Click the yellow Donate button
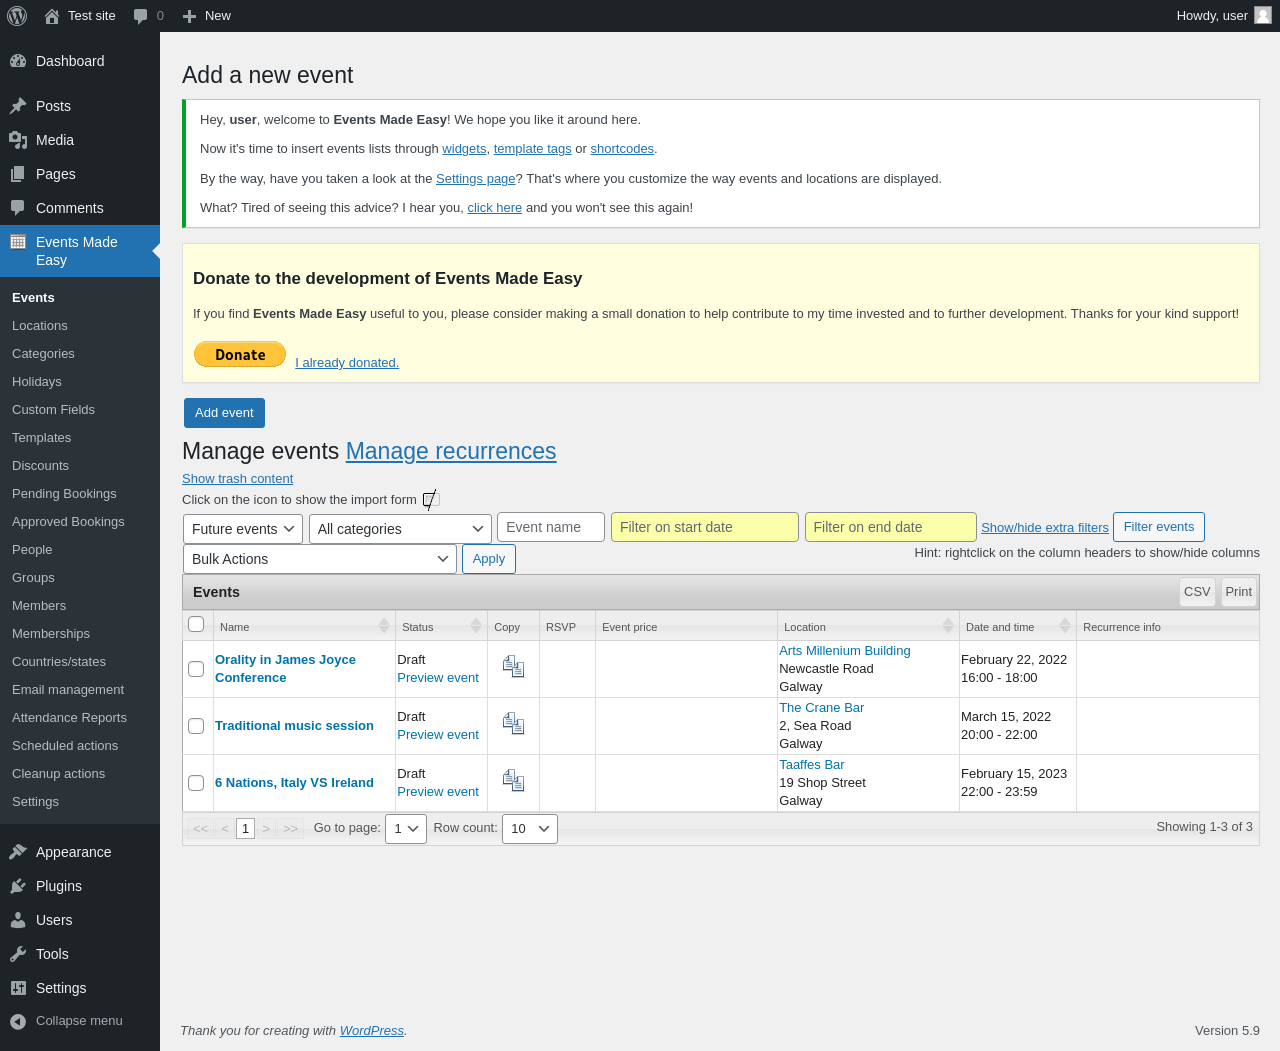Screen dimensions: 1280x1051 coord(240,354)
